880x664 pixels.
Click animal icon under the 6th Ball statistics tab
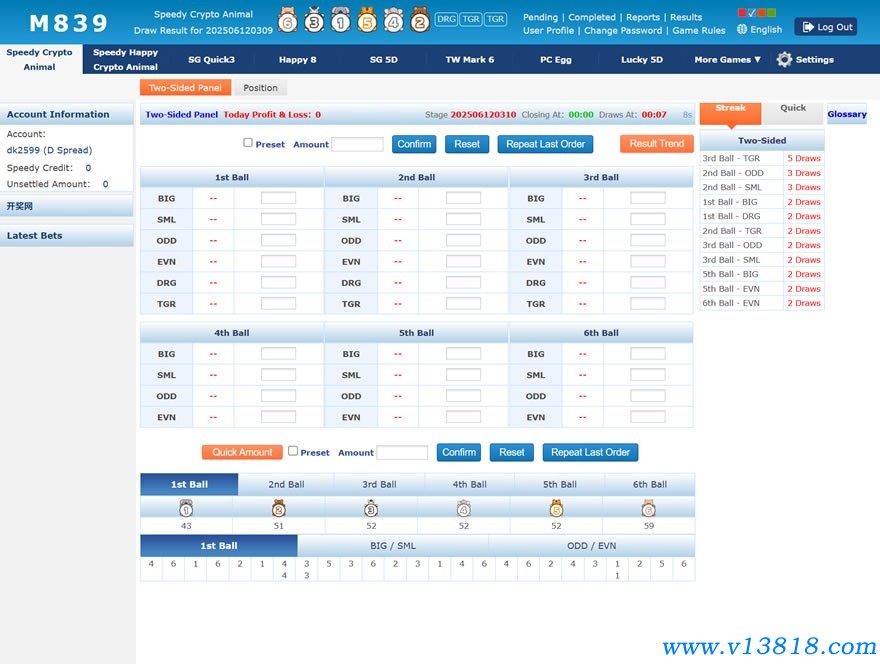coord(648,508)
